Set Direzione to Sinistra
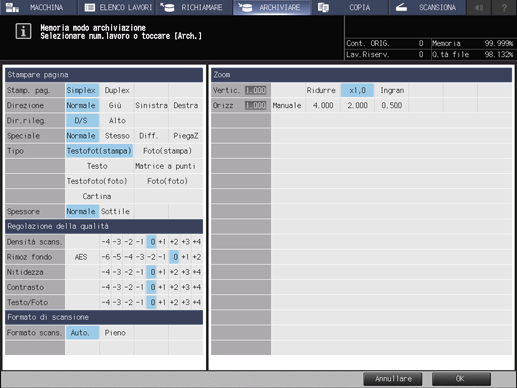 tap(151, 105)
